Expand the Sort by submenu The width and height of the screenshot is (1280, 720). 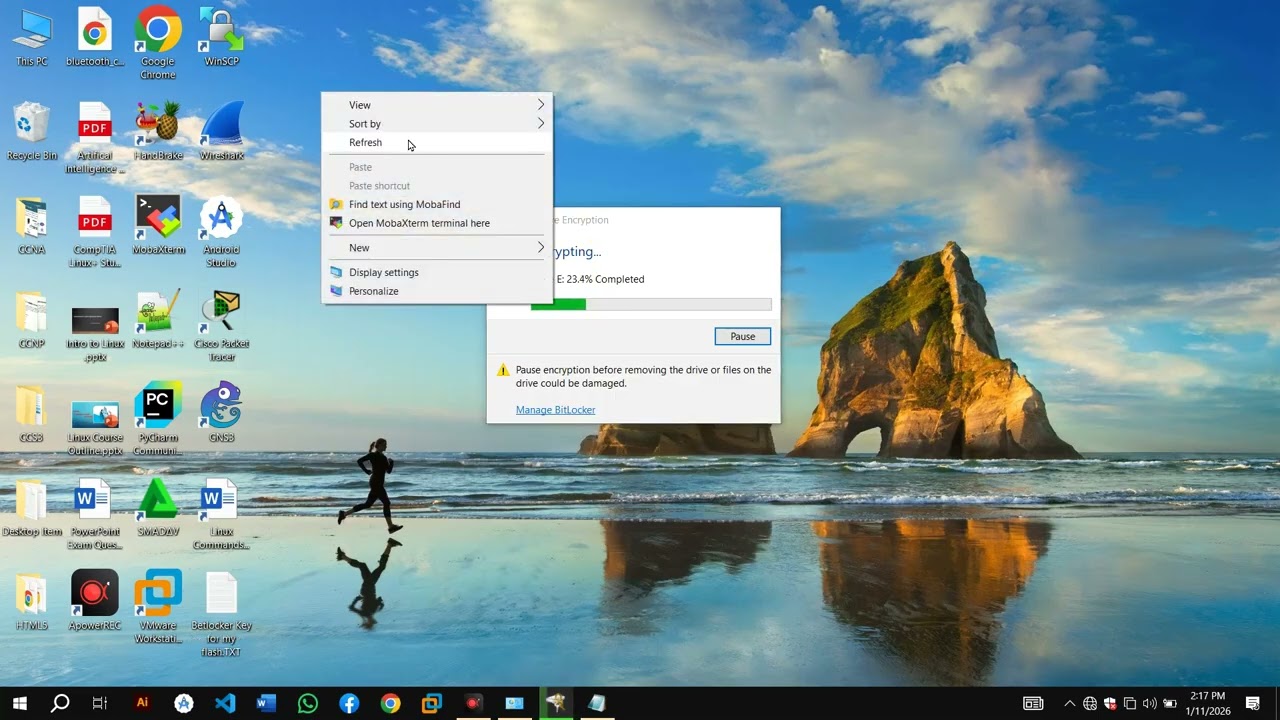click(x=437, y=124)
